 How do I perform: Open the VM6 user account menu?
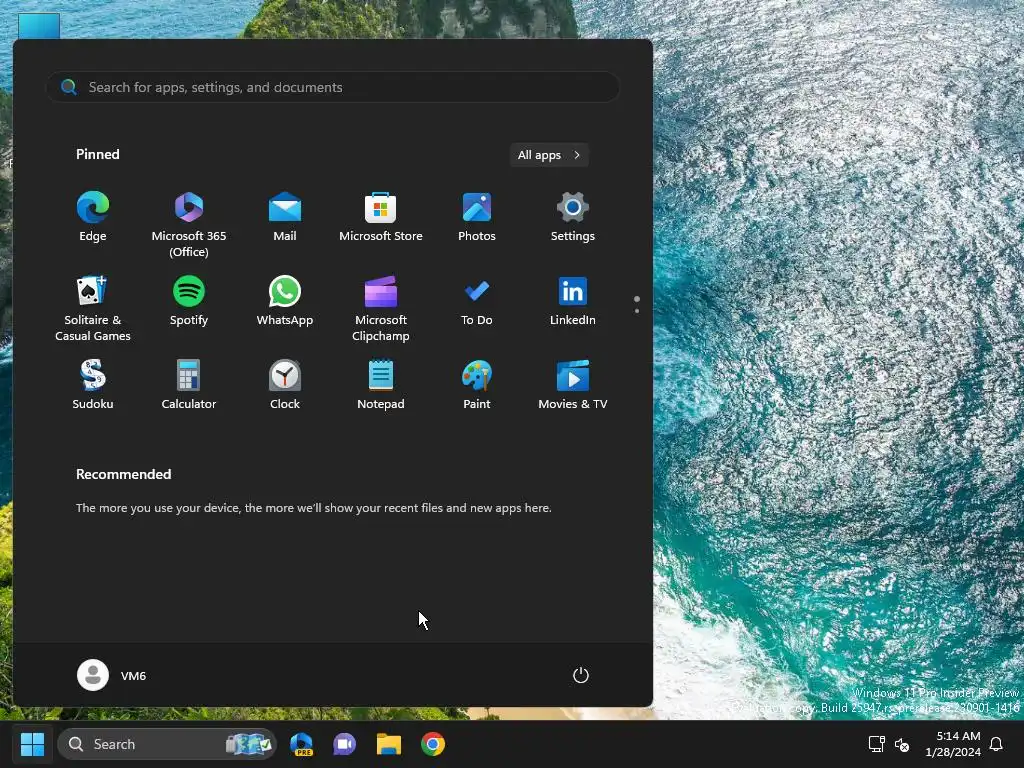pos(112,675)
